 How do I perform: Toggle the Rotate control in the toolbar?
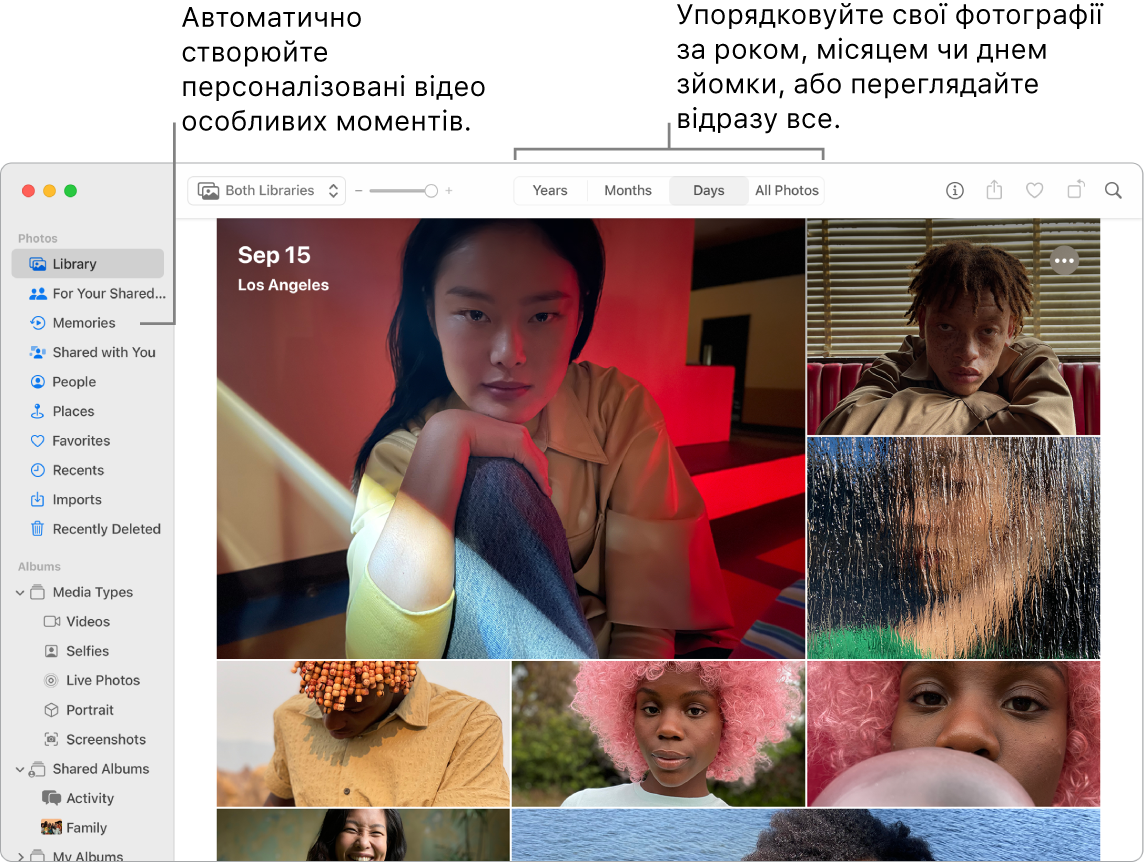[1074, 190]
